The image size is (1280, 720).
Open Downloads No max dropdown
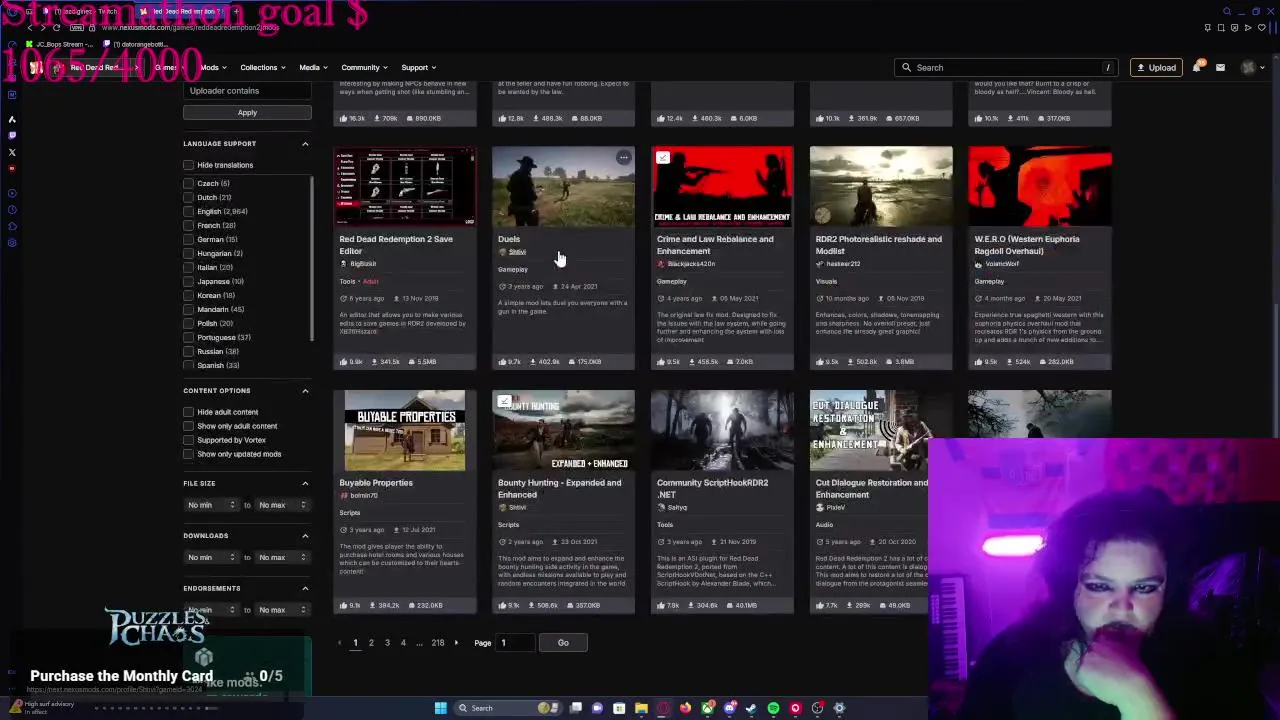[x=283, y=557]
